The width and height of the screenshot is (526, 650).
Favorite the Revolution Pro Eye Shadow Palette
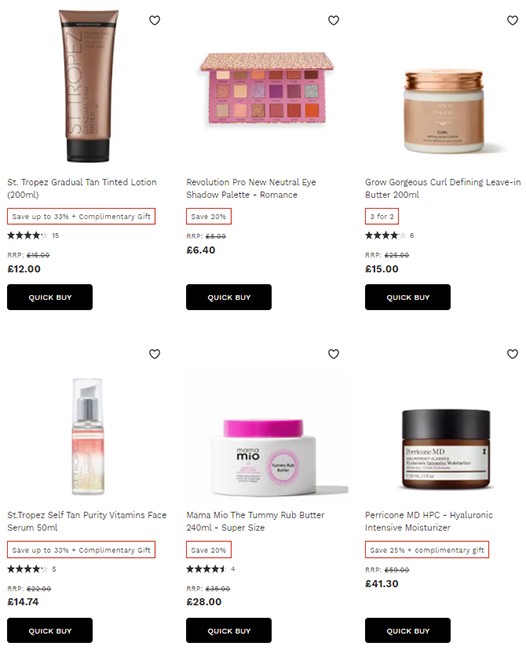(x=333, y=20)
